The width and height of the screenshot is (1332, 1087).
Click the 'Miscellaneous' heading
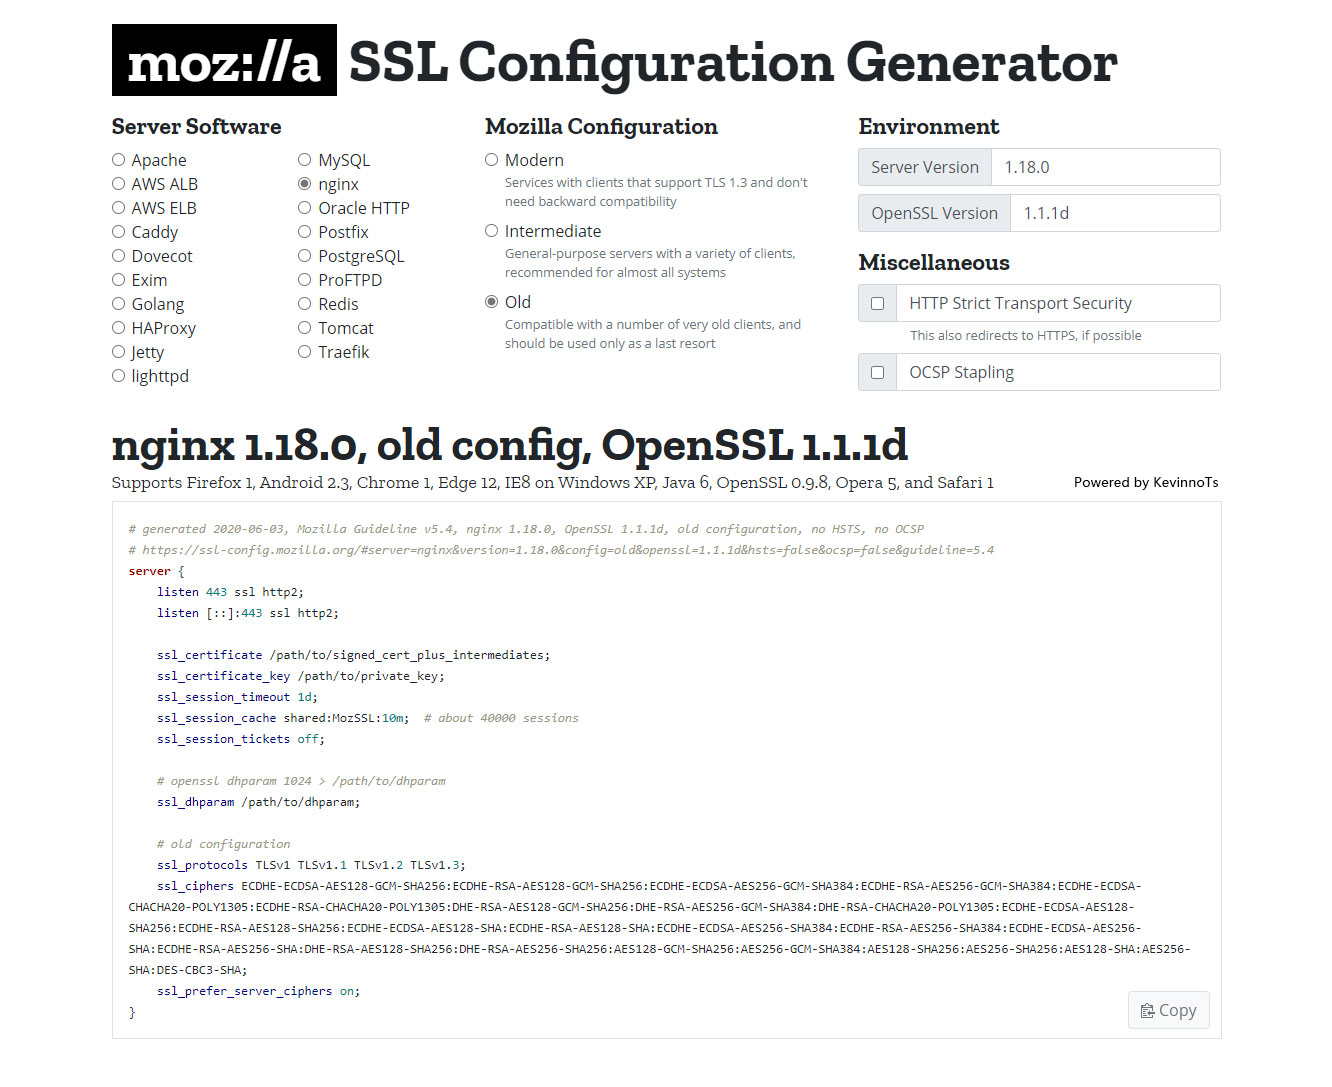pos(934,262)
